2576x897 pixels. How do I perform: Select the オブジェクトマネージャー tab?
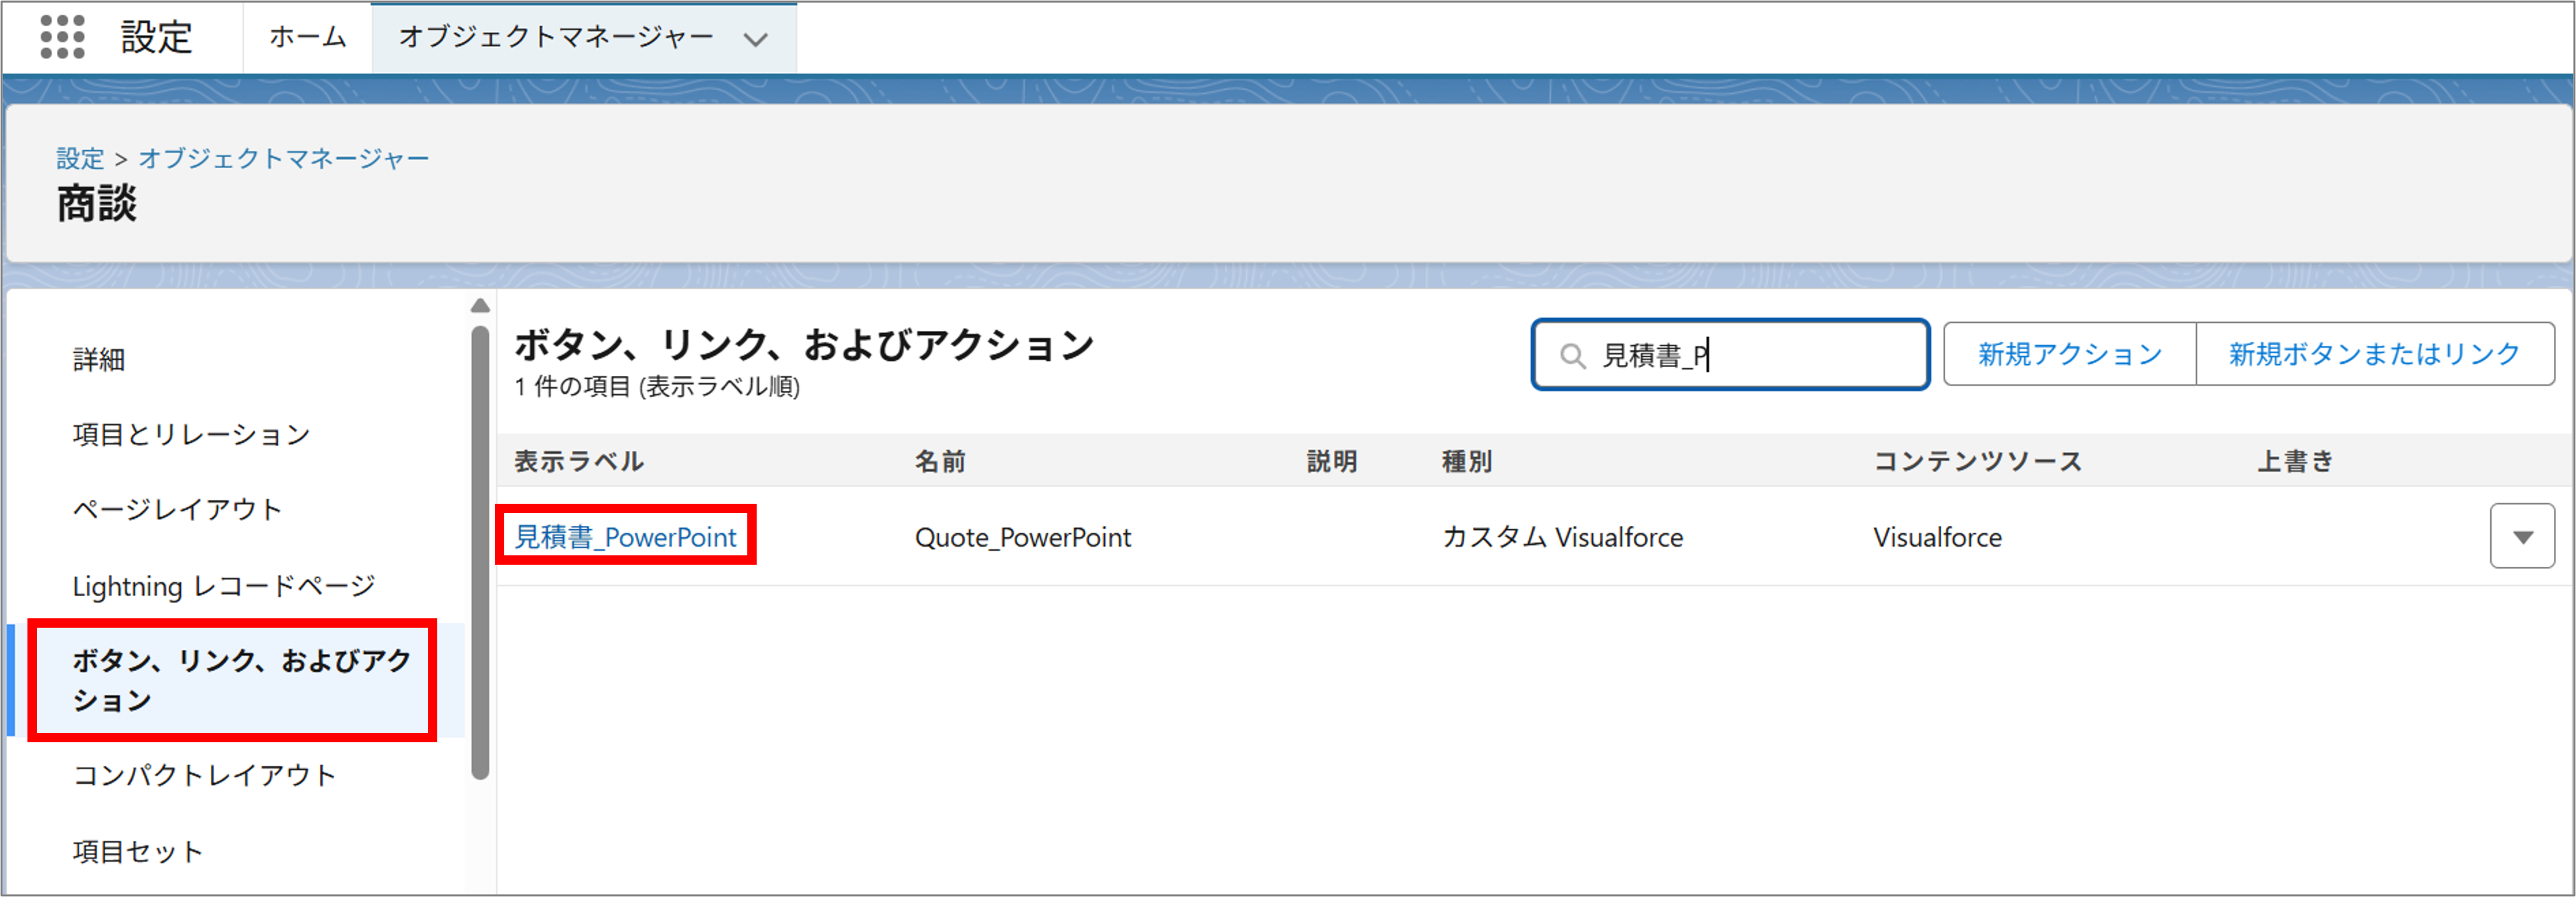pos(556,37)
